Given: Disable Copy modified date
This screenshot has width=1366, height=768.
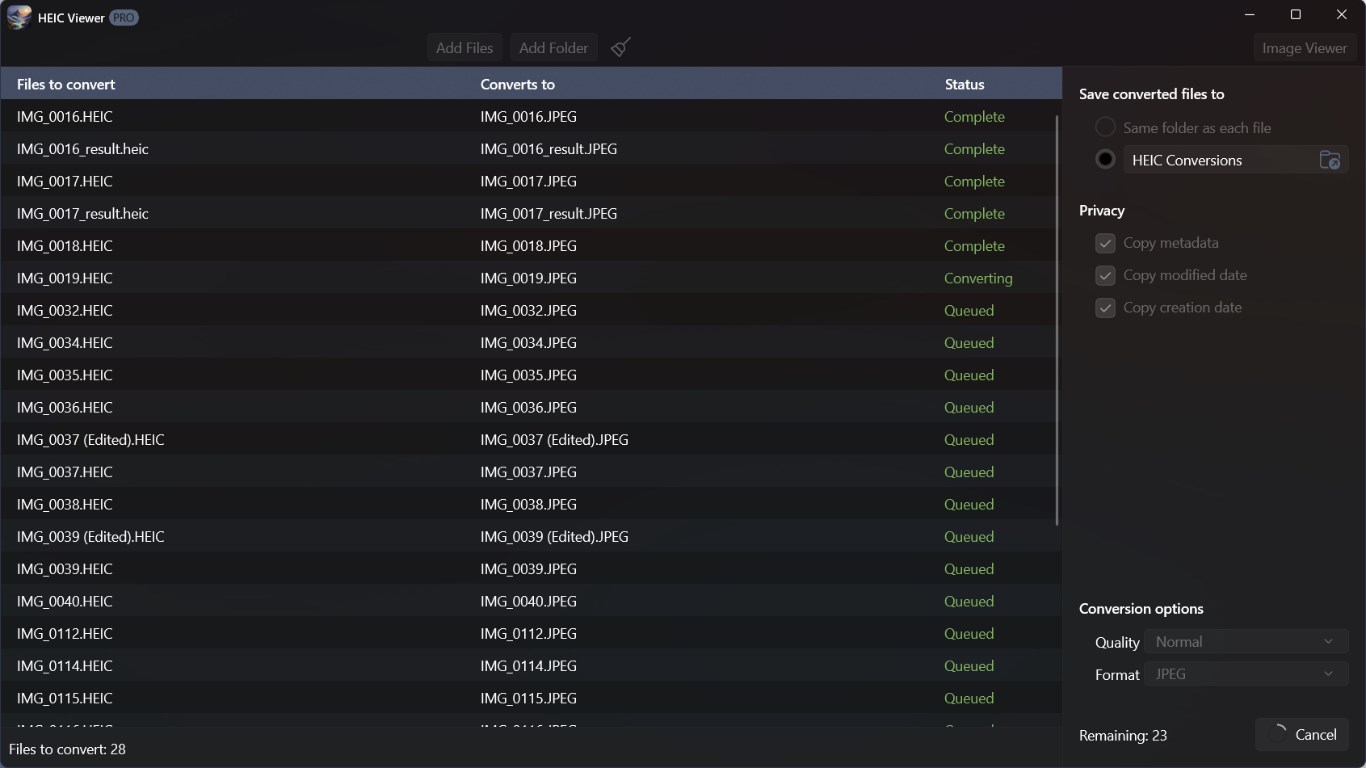Looking at the screenshot, I should click(1105, 276).
